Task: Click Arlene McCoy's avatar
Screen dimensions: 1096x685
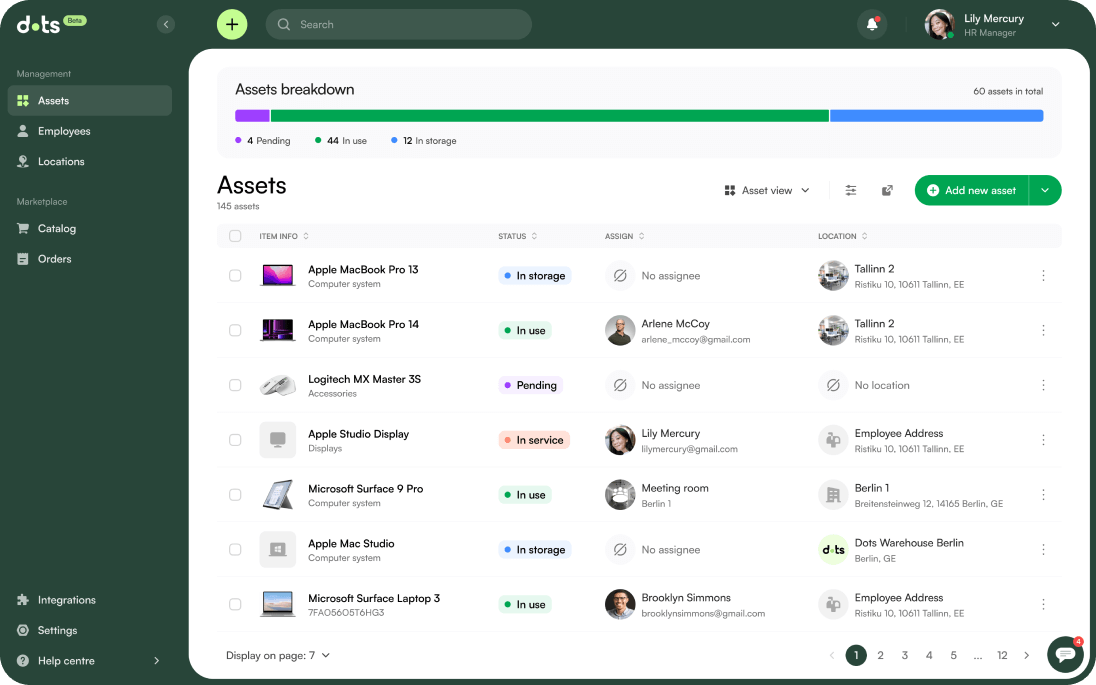Action: pyautogui.click(x=620, y=331)
